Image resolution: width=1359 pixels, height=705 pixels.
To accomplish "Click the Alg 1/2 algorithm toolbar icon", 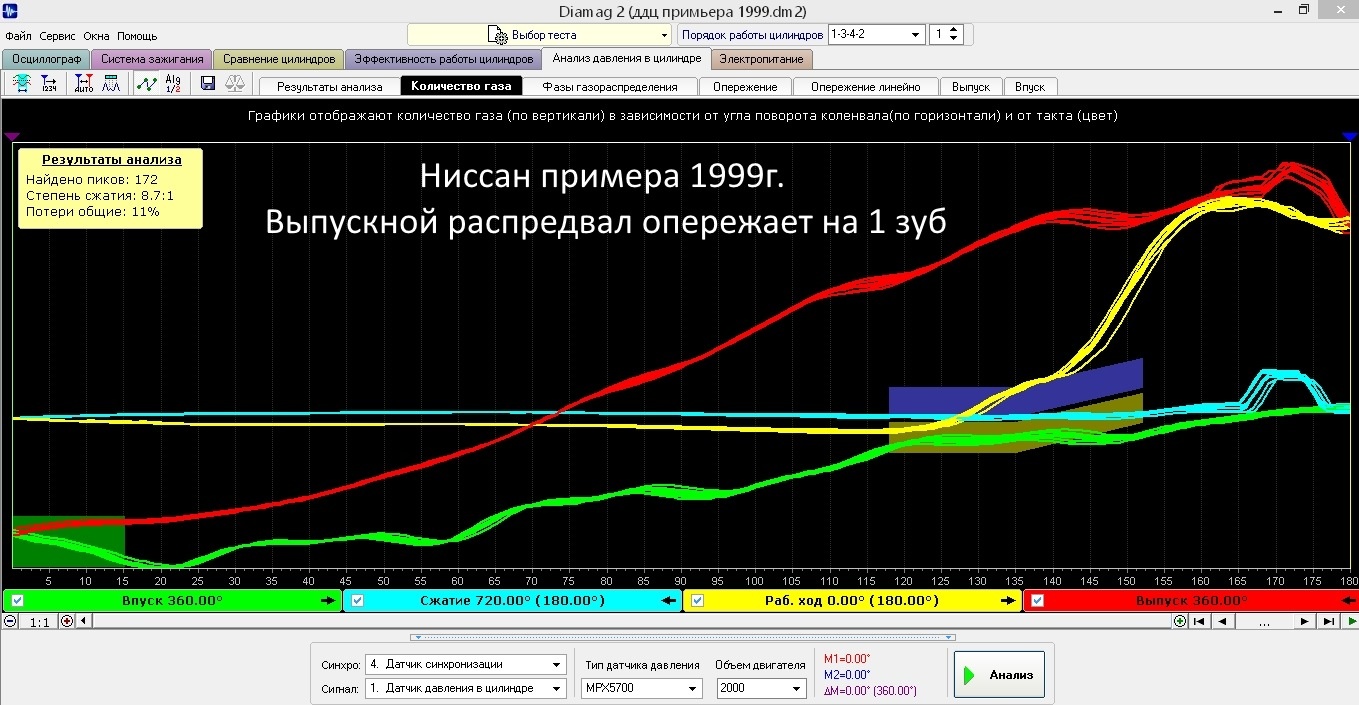I will (x=173, y=84).
